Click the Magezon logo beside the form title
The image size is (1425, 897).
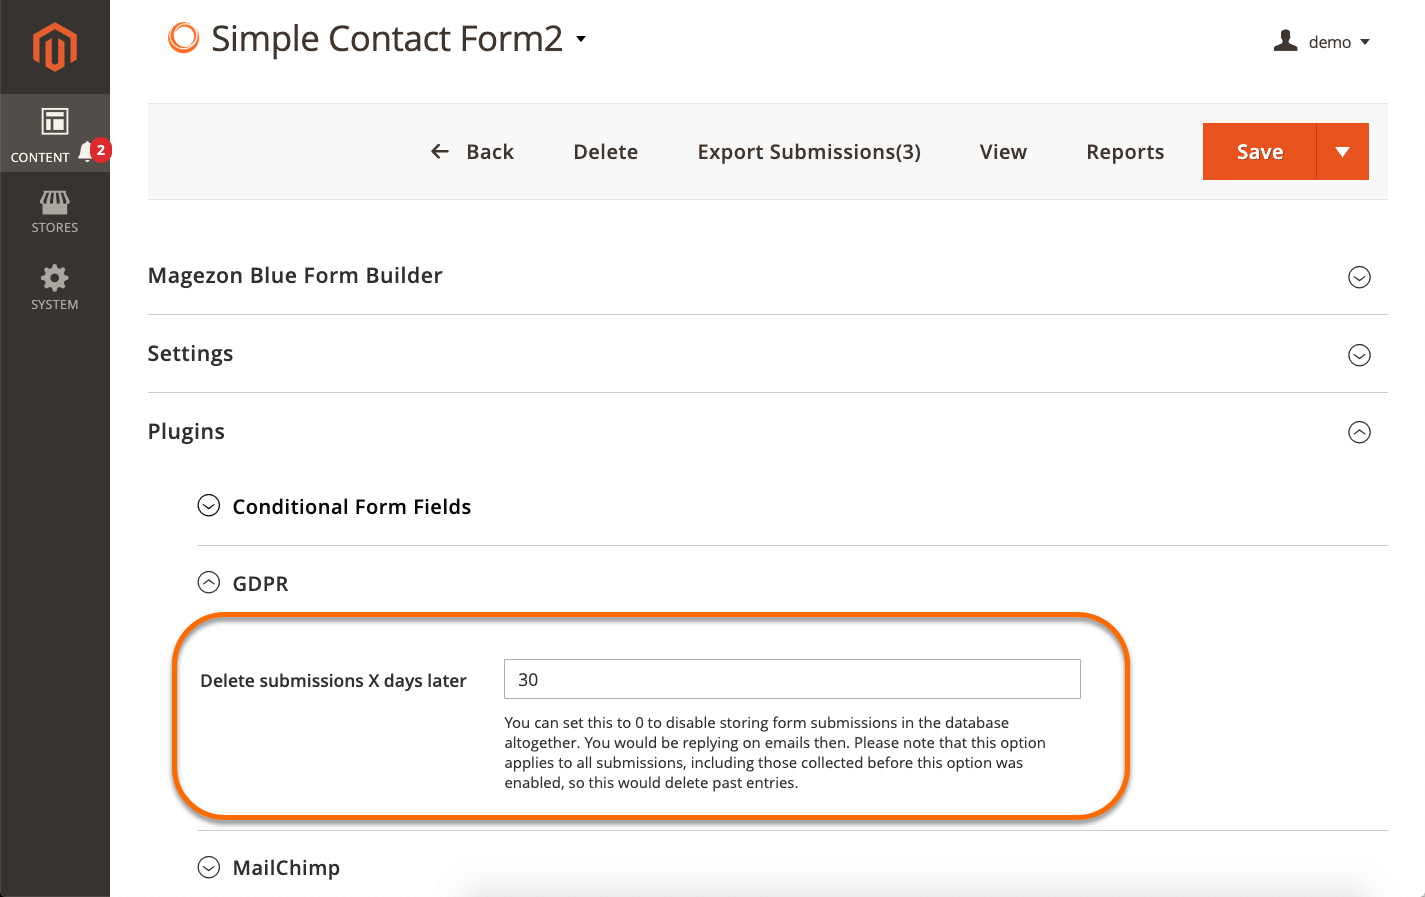click(183, 38)
